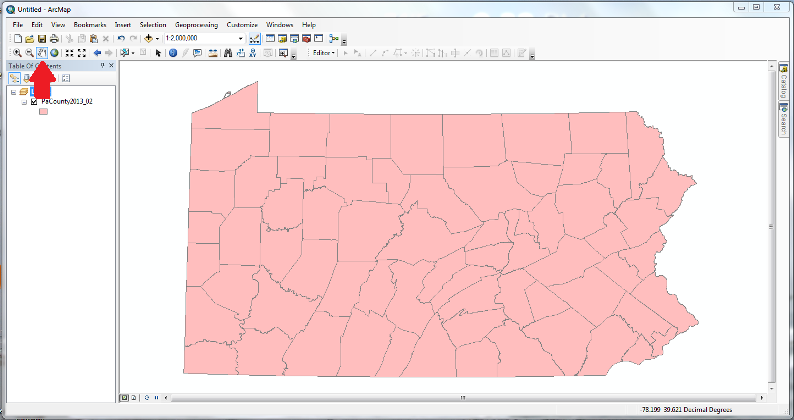Undo the last action
Image resolution: width=794 pixels, height=420 pixels.
(x=121, y=39)
